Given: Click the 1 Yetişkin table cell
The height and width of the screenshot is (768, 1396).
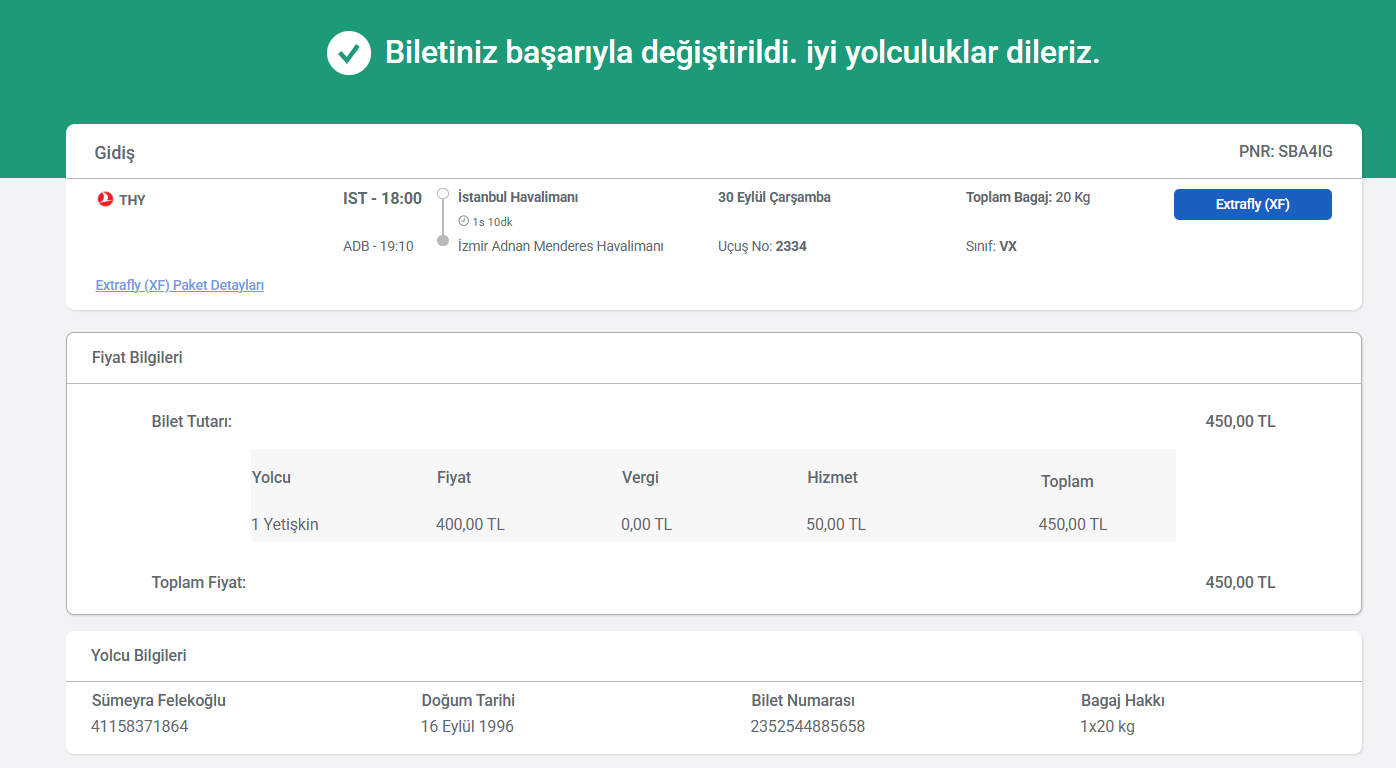Looking at the screenshot, I should (285, 524).
